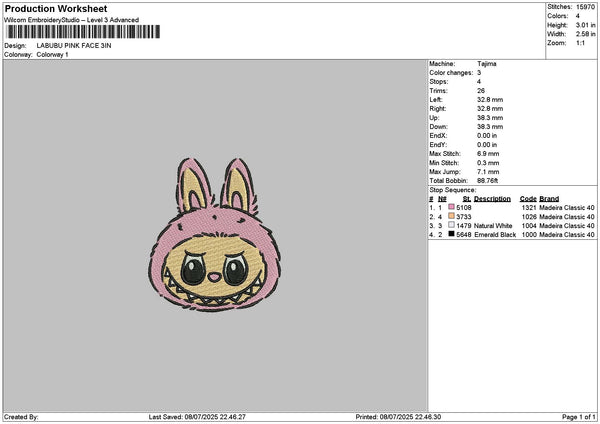Select the Total Bobbin value
This screenshot has width=600, height=424.
pyautogui.click(x=488, y=181)
